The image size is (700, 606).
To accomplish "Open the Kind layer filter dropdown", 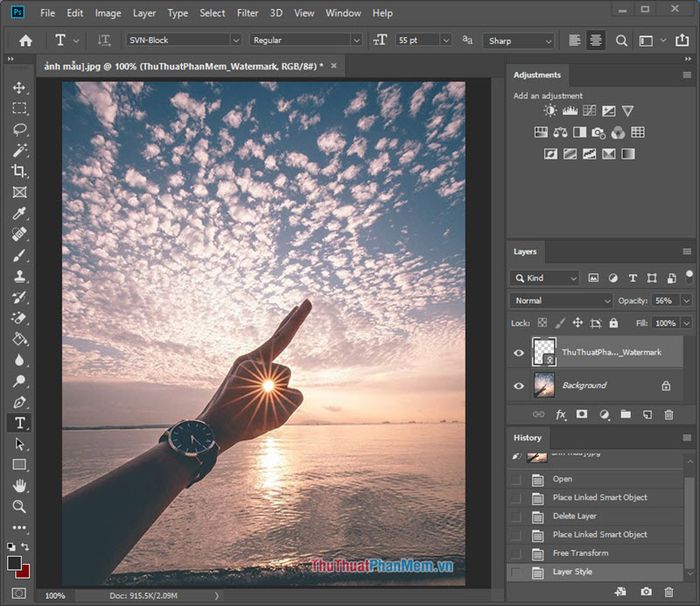I will tap(544, 278).
